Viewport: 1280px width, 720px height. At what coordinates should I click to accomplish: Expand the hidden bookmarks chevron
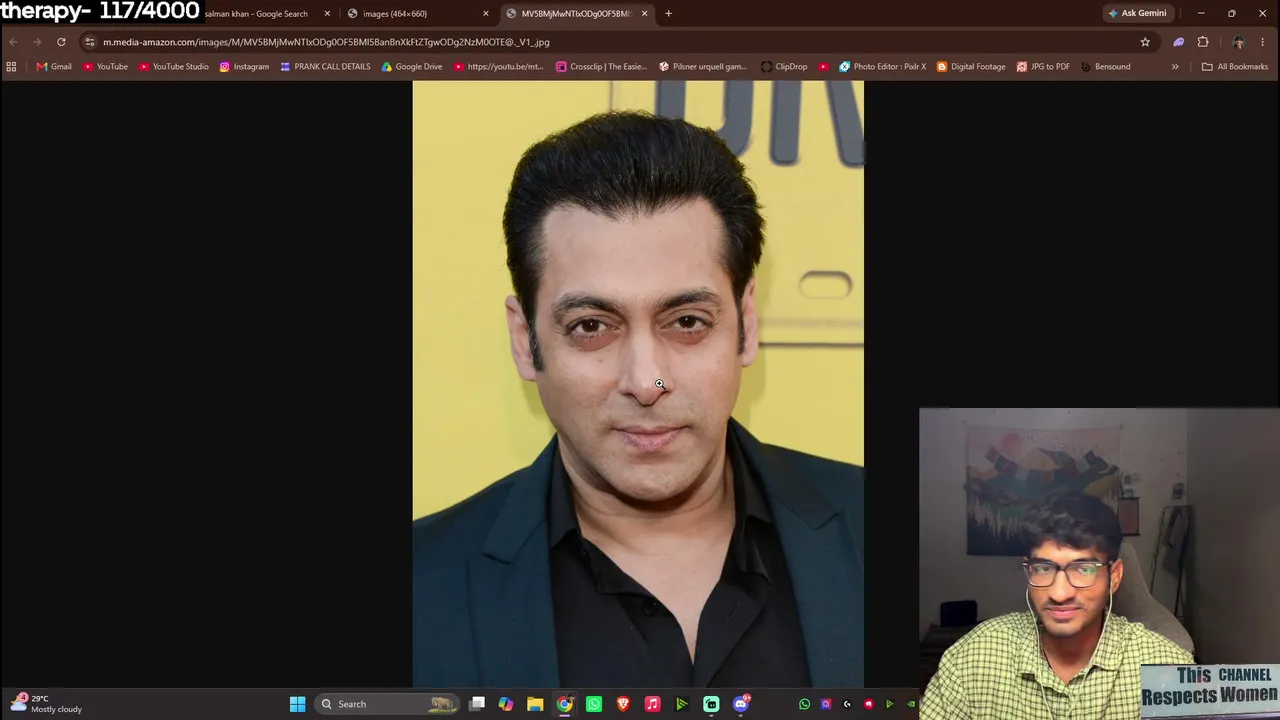[x=1175, y=67]
